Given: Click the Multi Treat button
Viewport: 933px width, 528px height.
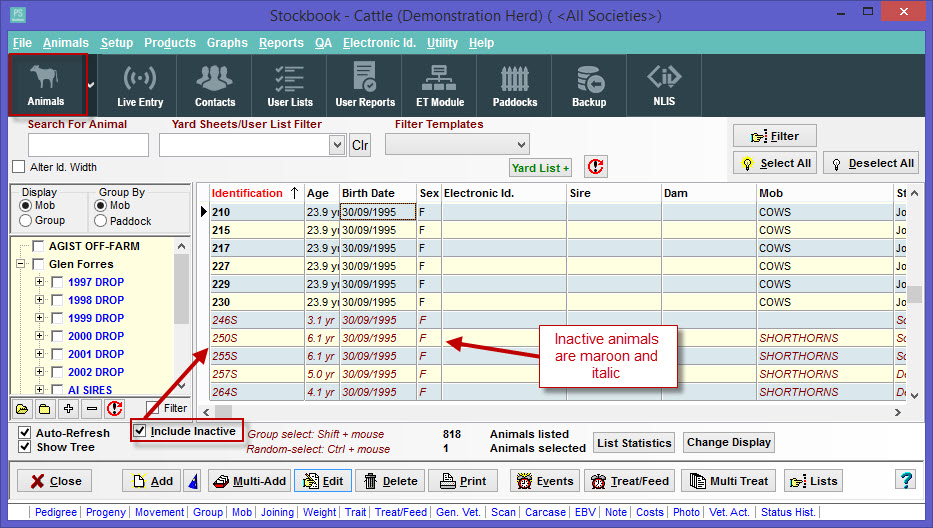Looking at the screenshot, I should pos(729,481).
